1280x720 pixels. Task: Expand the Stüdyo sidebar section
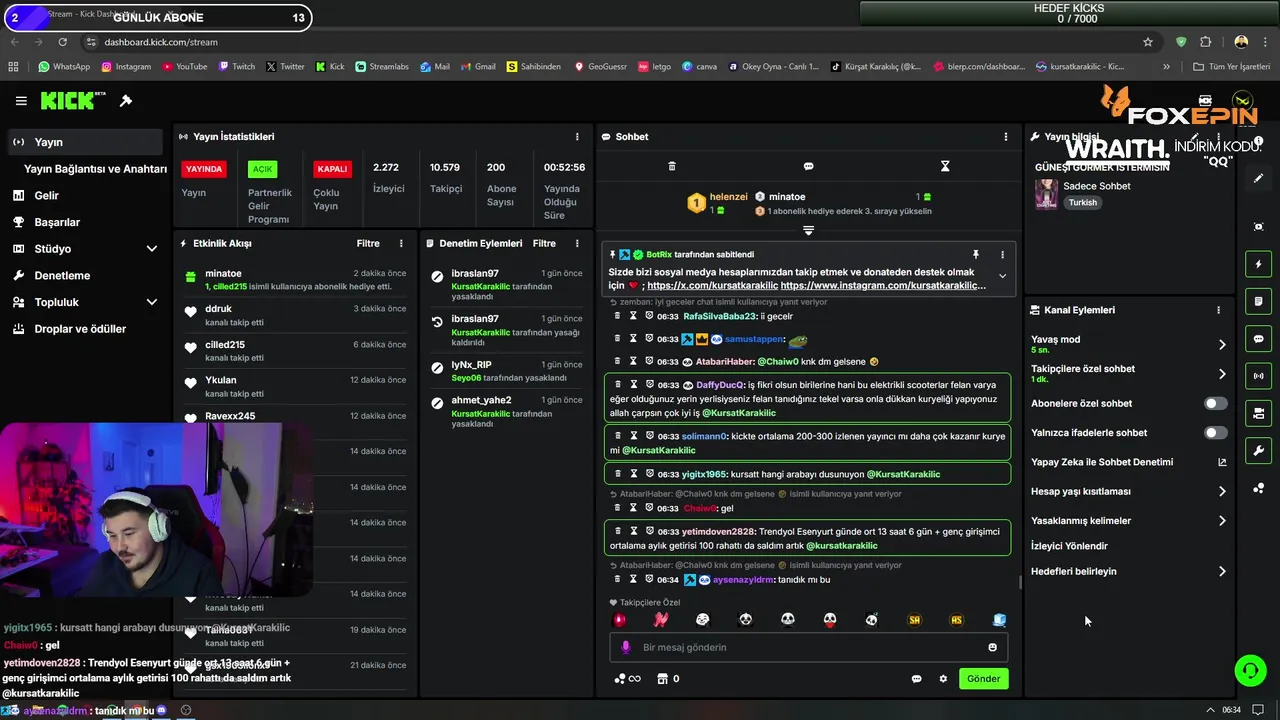(152, 249)
